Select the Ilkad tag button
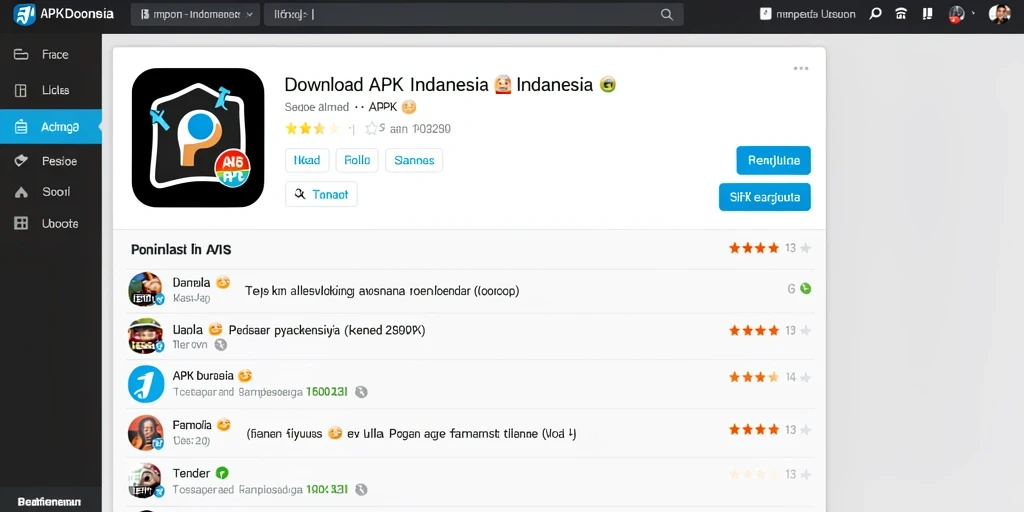 tap(306, 160)
